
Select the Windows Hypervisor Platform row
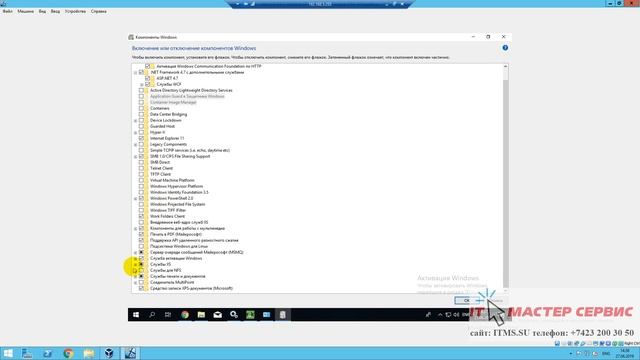176,186
